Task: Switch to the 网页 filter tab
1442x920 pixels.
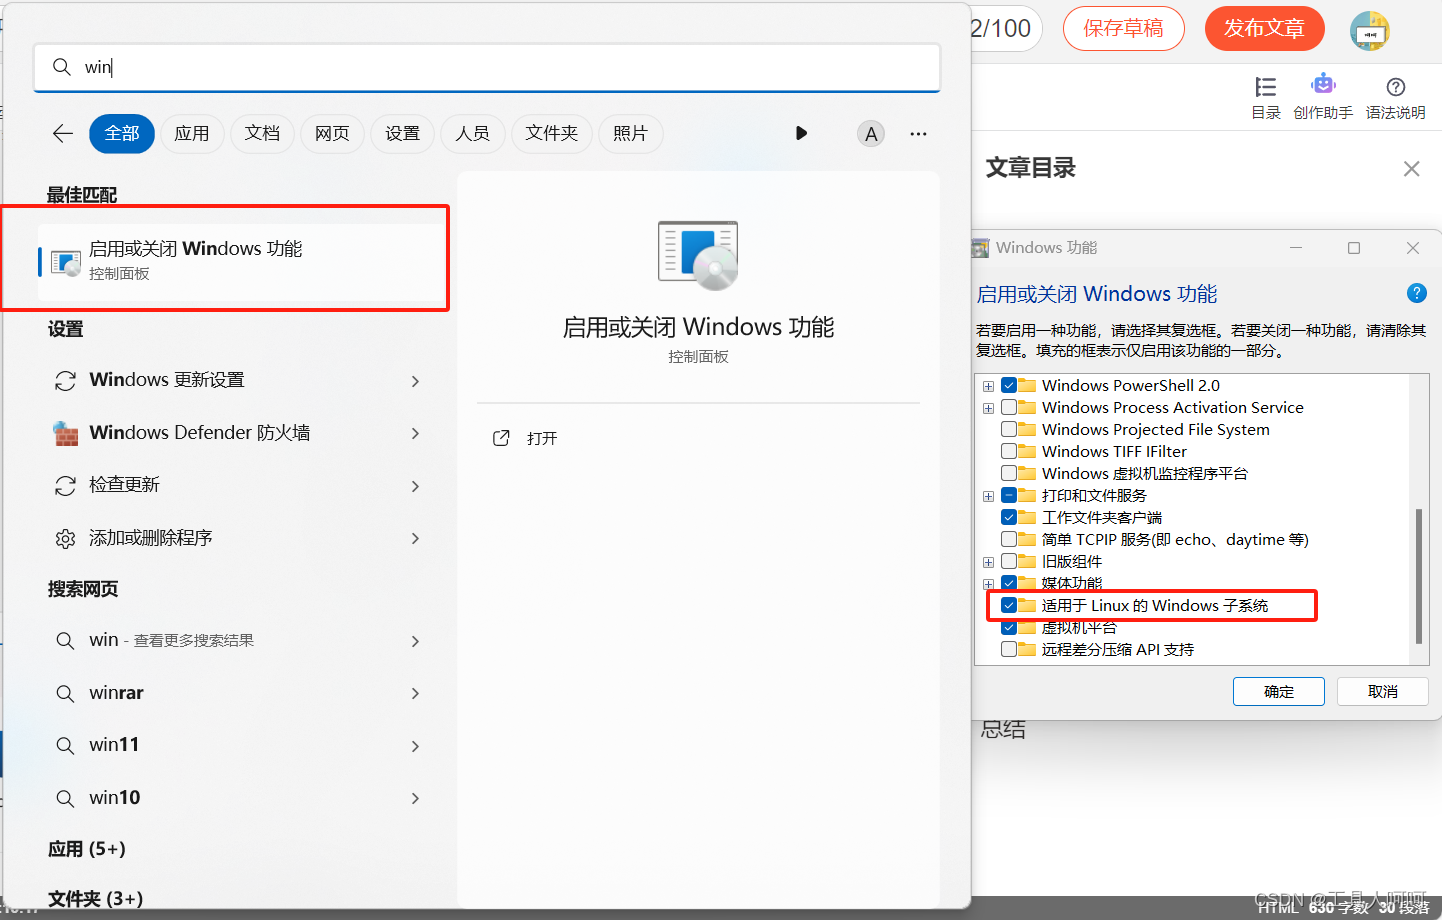Action: 332,134
